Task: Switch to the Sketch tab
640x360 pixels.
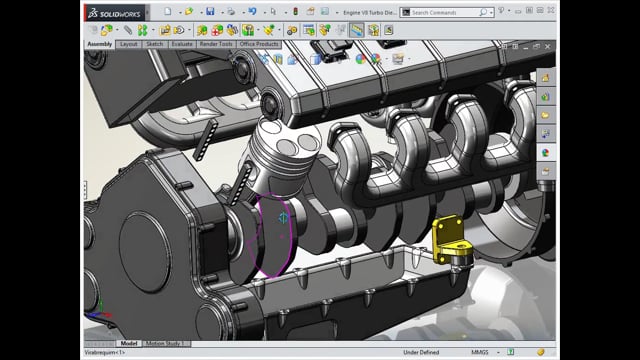Action: [154, 44]
